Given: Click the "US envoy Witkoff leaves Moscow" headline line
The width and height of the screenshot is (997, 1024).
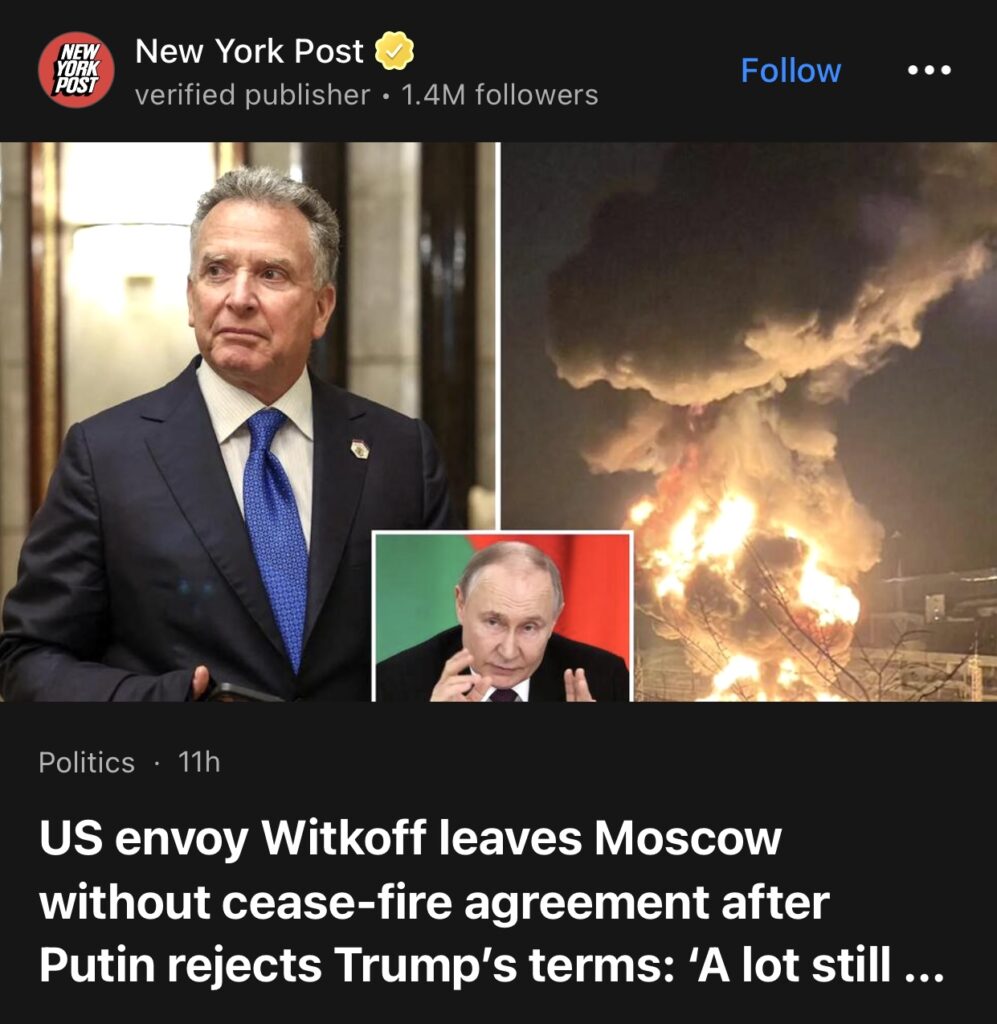Looking at the screenshot, I should pyautogui.click(x=410, y=839).
